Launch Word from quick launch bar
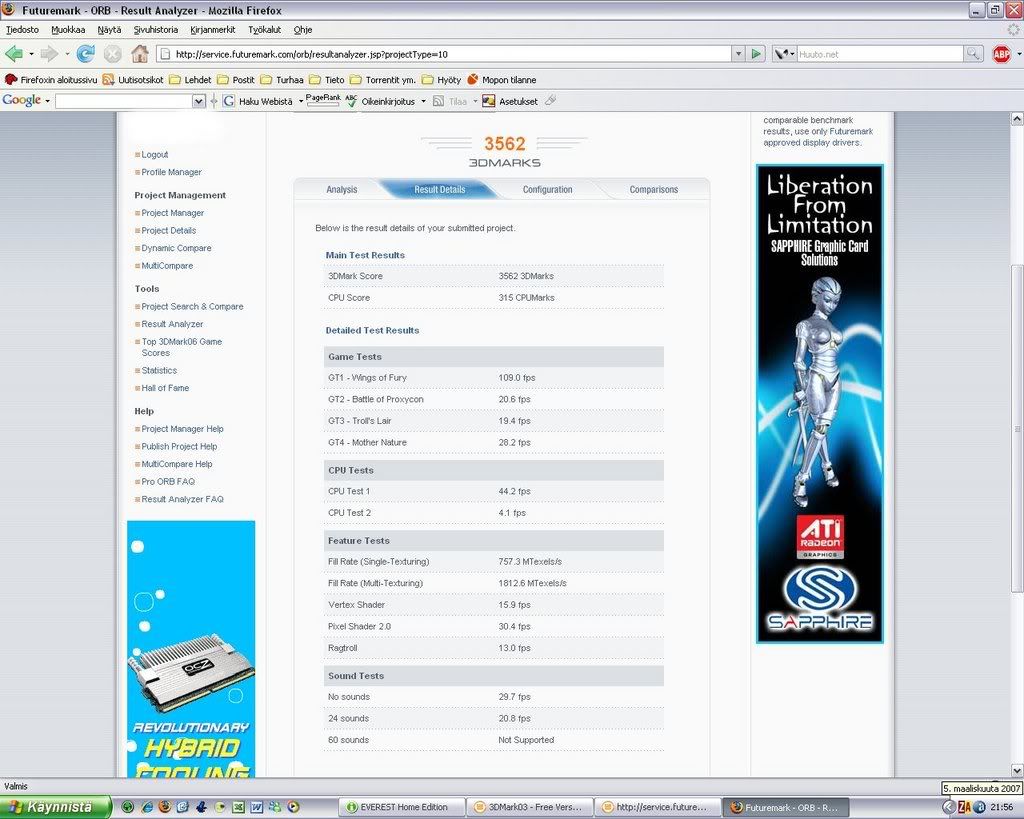 257,807
